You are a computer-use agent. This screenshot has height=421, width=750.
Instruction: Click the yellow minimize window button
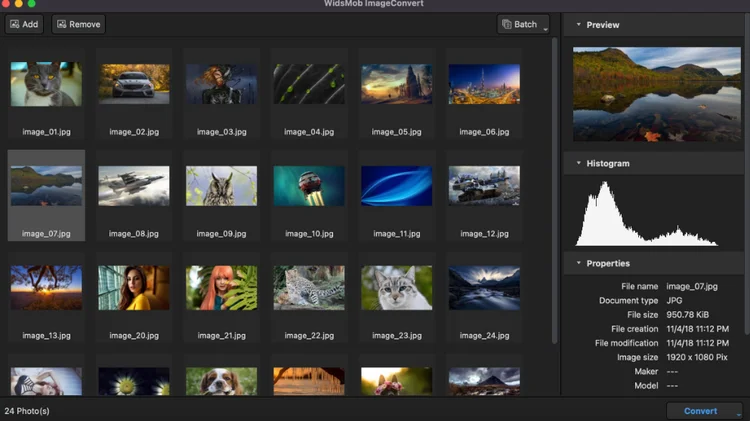[19, 3]
